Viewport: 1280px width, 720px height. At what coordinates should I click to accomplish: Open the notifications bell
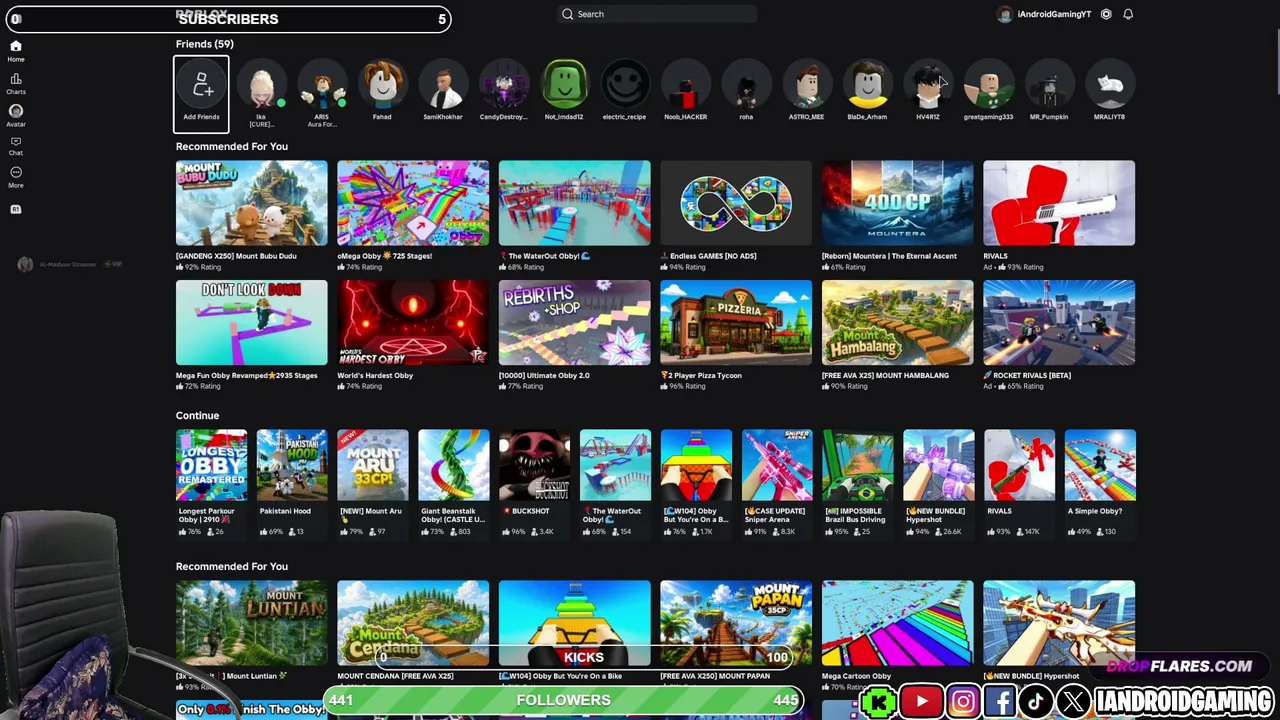coord(1128,14)
